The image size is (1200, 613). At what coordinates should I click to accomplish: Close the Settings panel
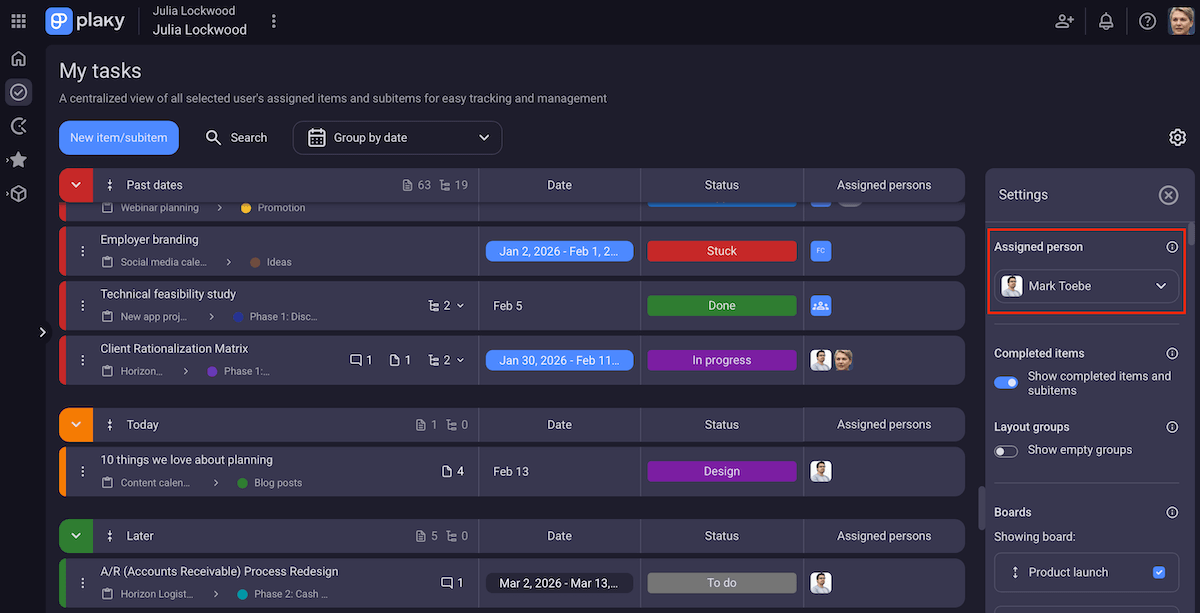pyautogui.click(x=1168, y=195)
